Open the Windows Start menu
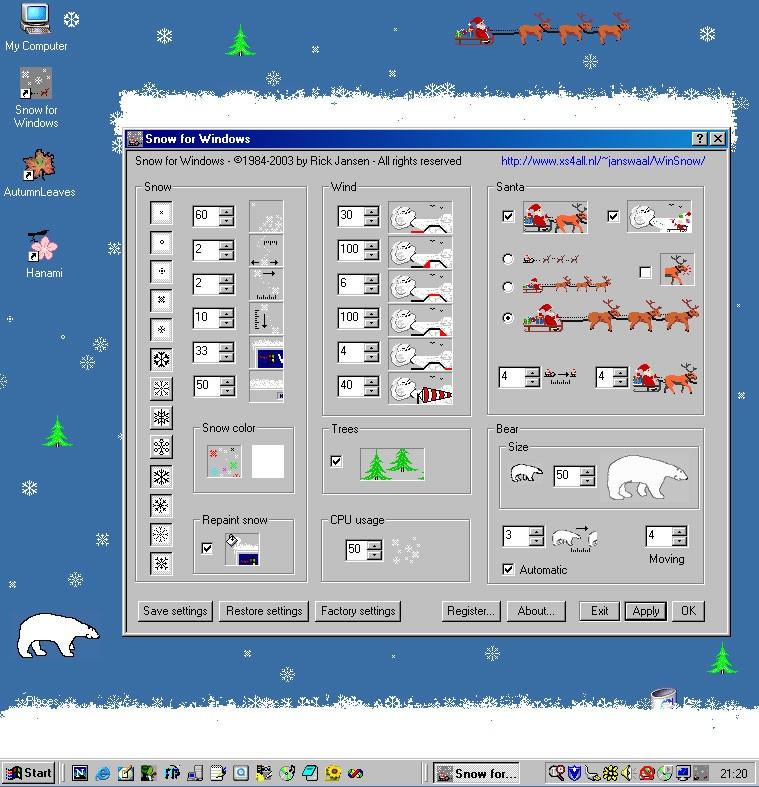 [x=29, y=773]
